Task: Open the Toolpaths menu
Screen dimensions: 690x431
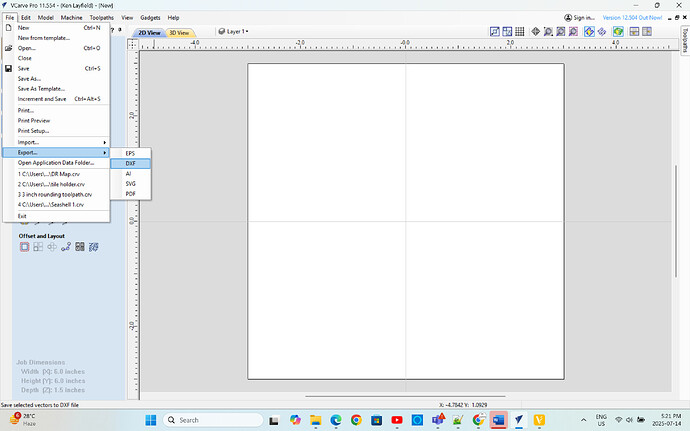Action: tap(102, 18)
